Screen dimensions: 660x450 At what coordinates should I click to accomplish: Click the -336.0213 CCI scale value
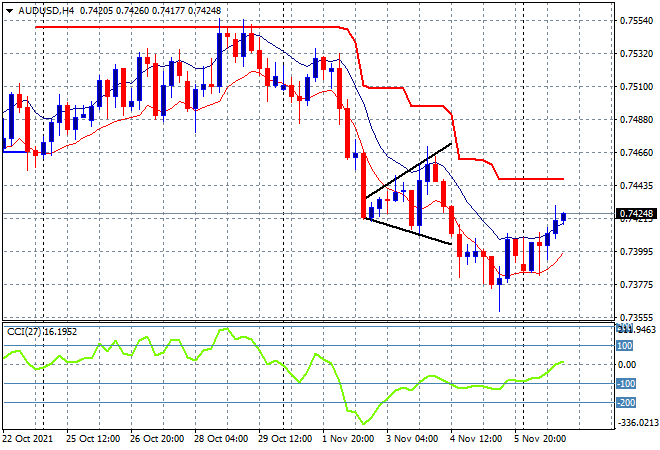[x=637, y=422]
